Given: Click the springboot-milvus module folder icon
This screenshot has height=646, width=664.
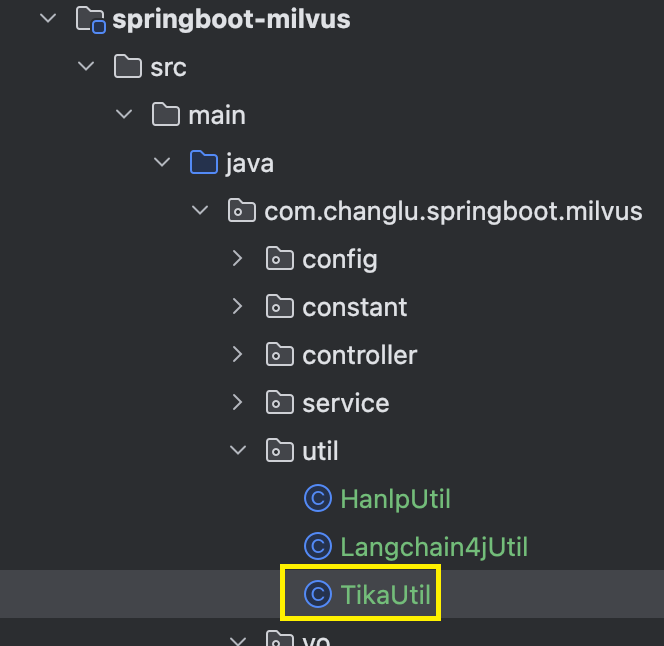Looking at the screenshot, I should tap(90, 20).
